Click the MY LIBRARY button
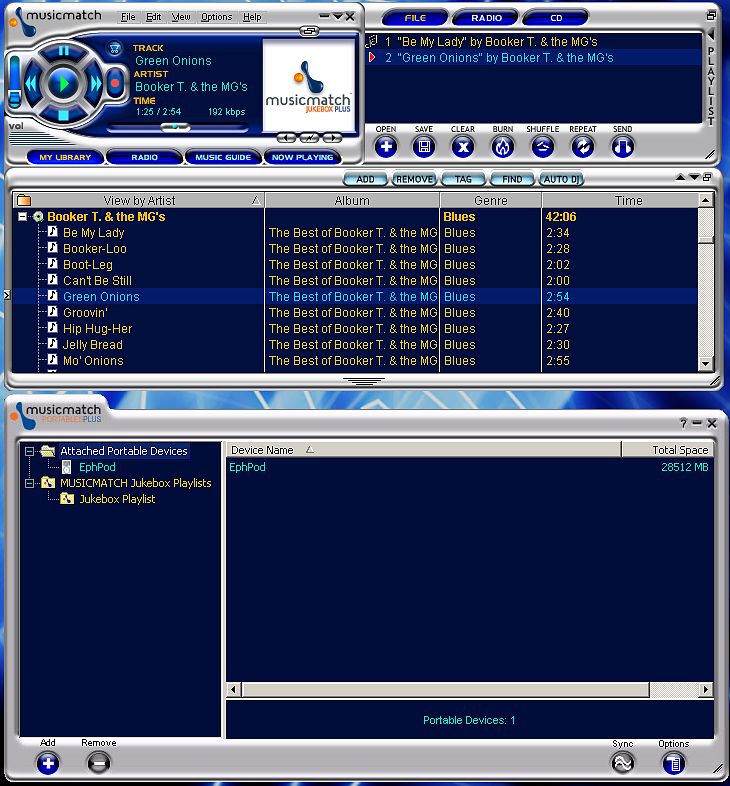This screenshot has width=730, height=786. click(65, 157)
